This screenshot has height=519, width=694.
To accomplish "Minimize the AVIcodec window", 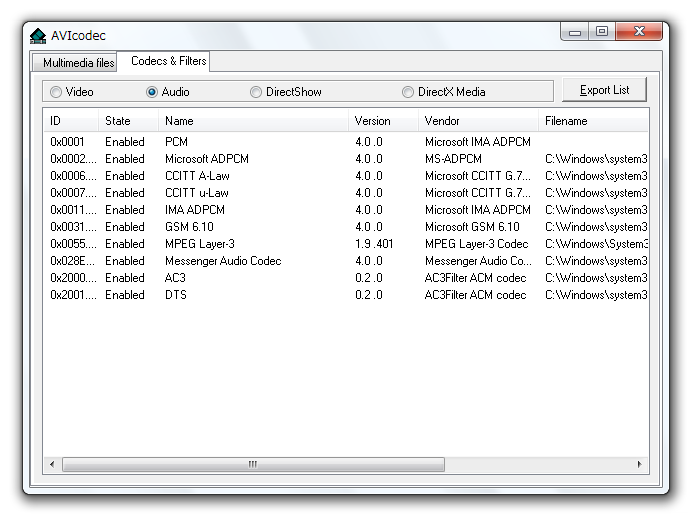I will click(574, 32).
